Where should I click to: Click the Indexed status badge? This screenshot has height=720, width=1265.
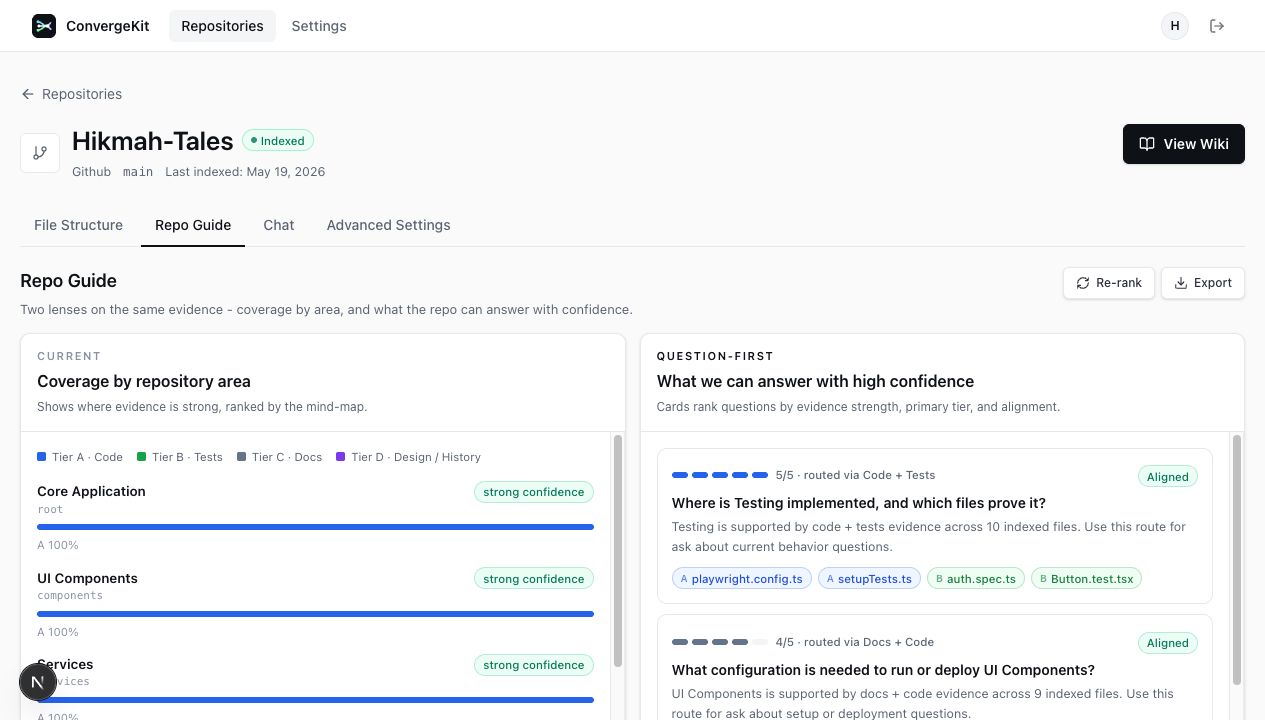tap(278, 141)
